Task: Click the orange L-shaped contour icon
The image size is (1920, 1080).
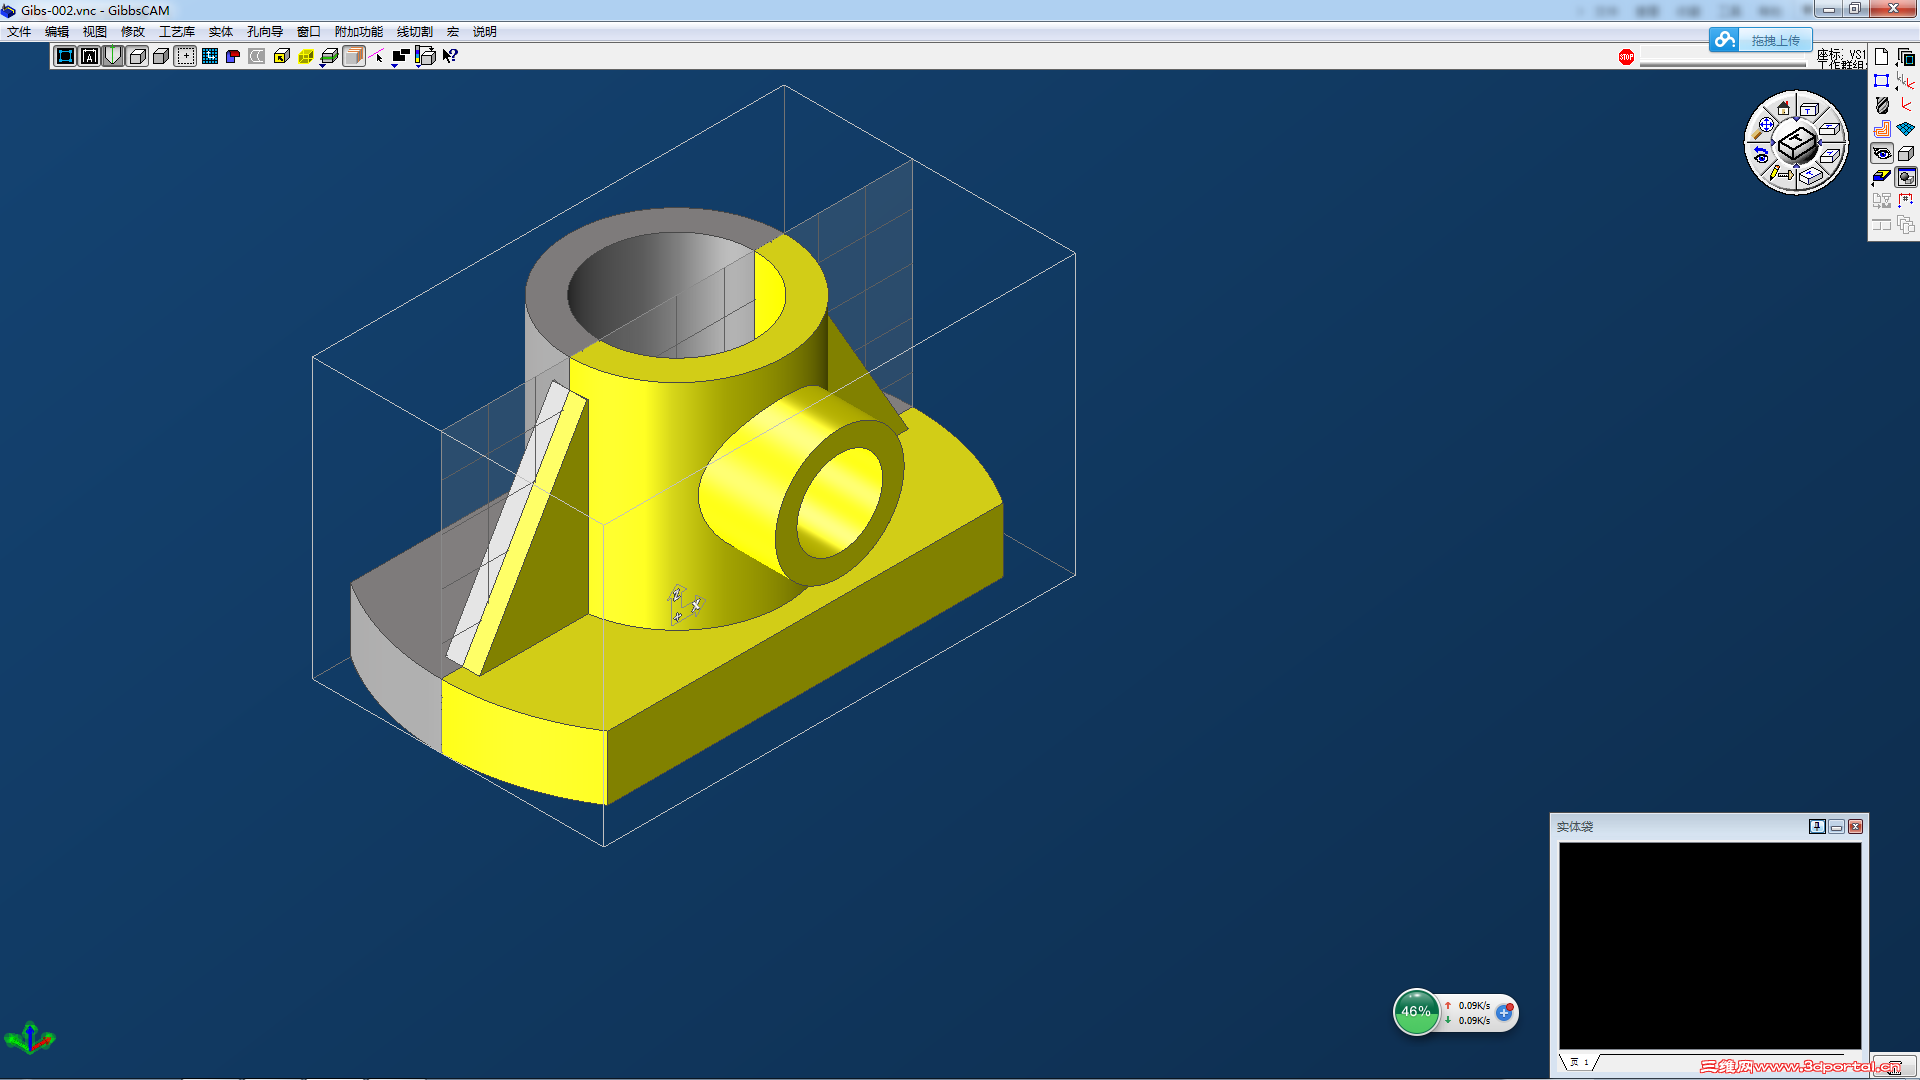Action: [1881, 129]
